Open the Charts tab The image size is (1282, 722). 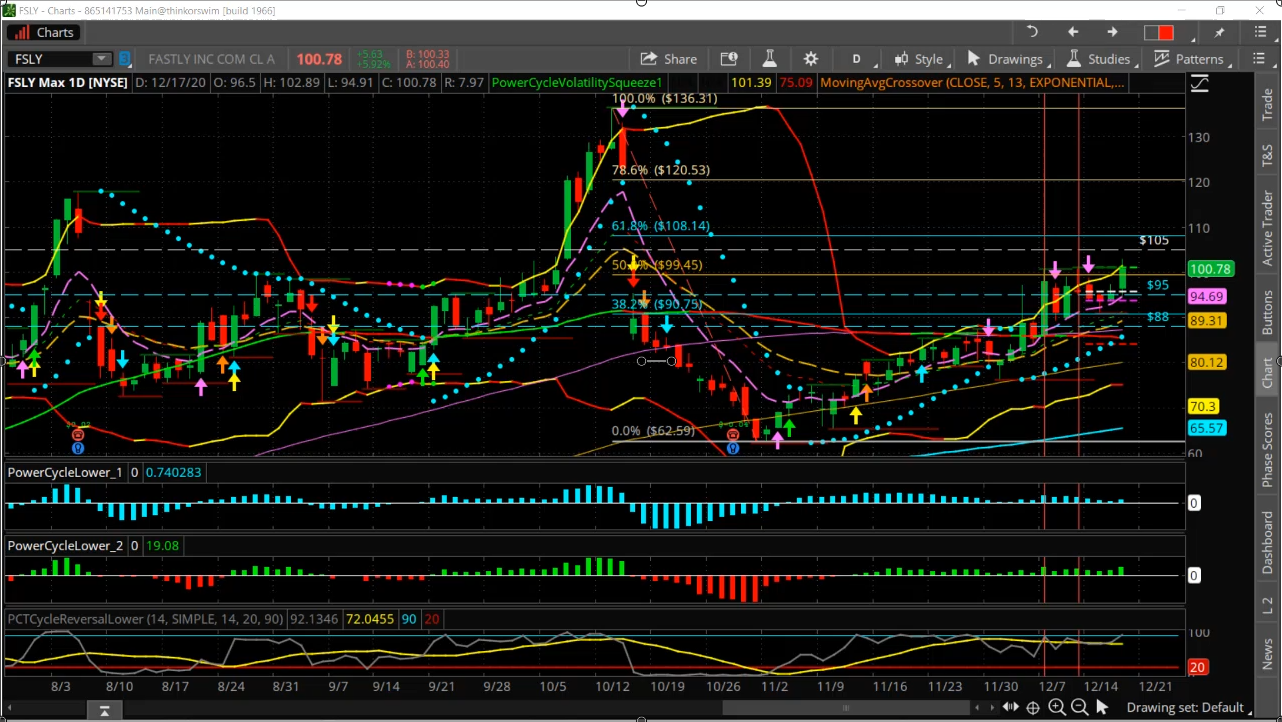(43, 32)
